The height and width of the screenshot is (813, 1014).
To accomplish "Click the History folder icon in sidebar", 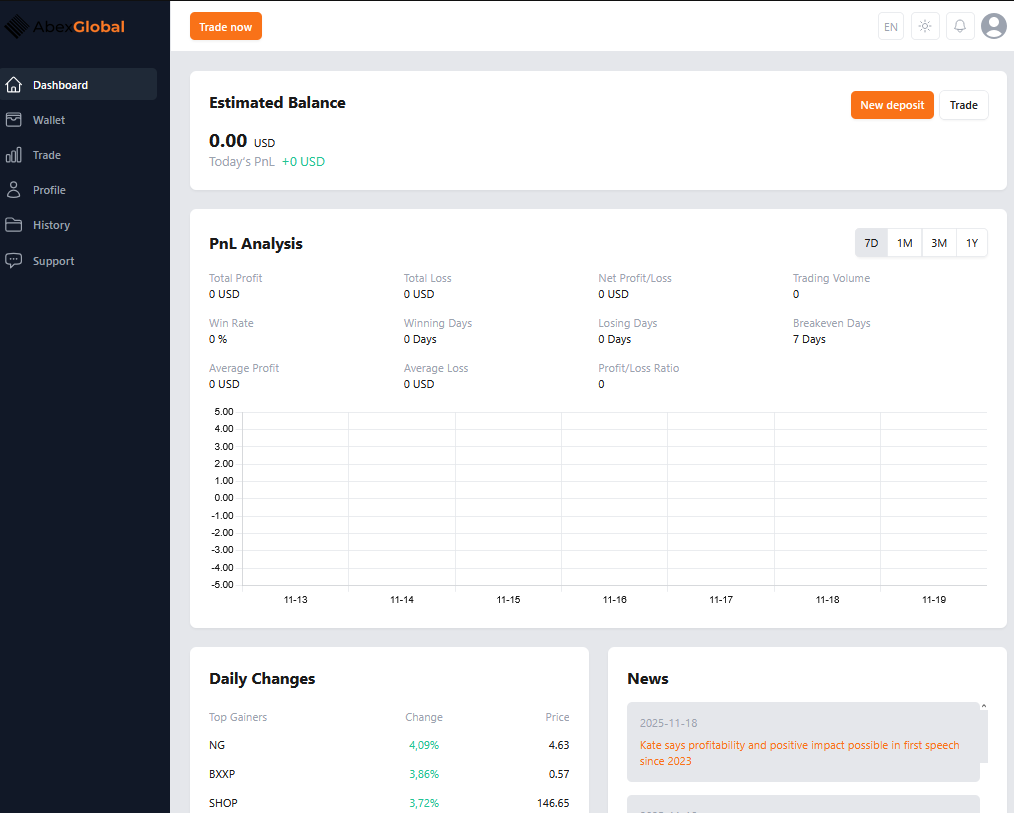I will pos(14,225).
